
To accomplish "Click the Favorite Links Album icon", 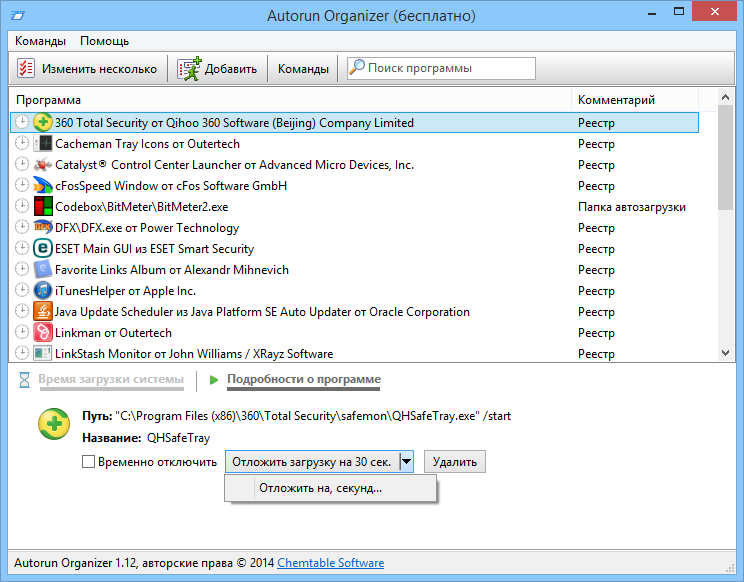I will [43, 269].
